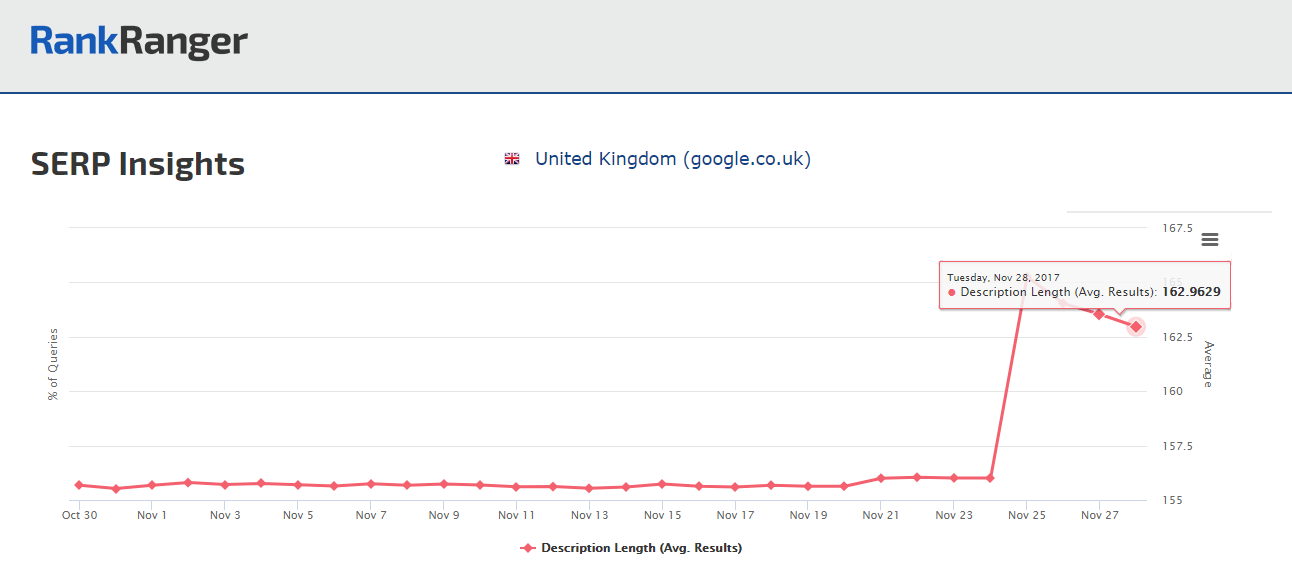Screen dimensions: 1292x584
Task: Click the Nov 15 data point
Action: [662, 484]
